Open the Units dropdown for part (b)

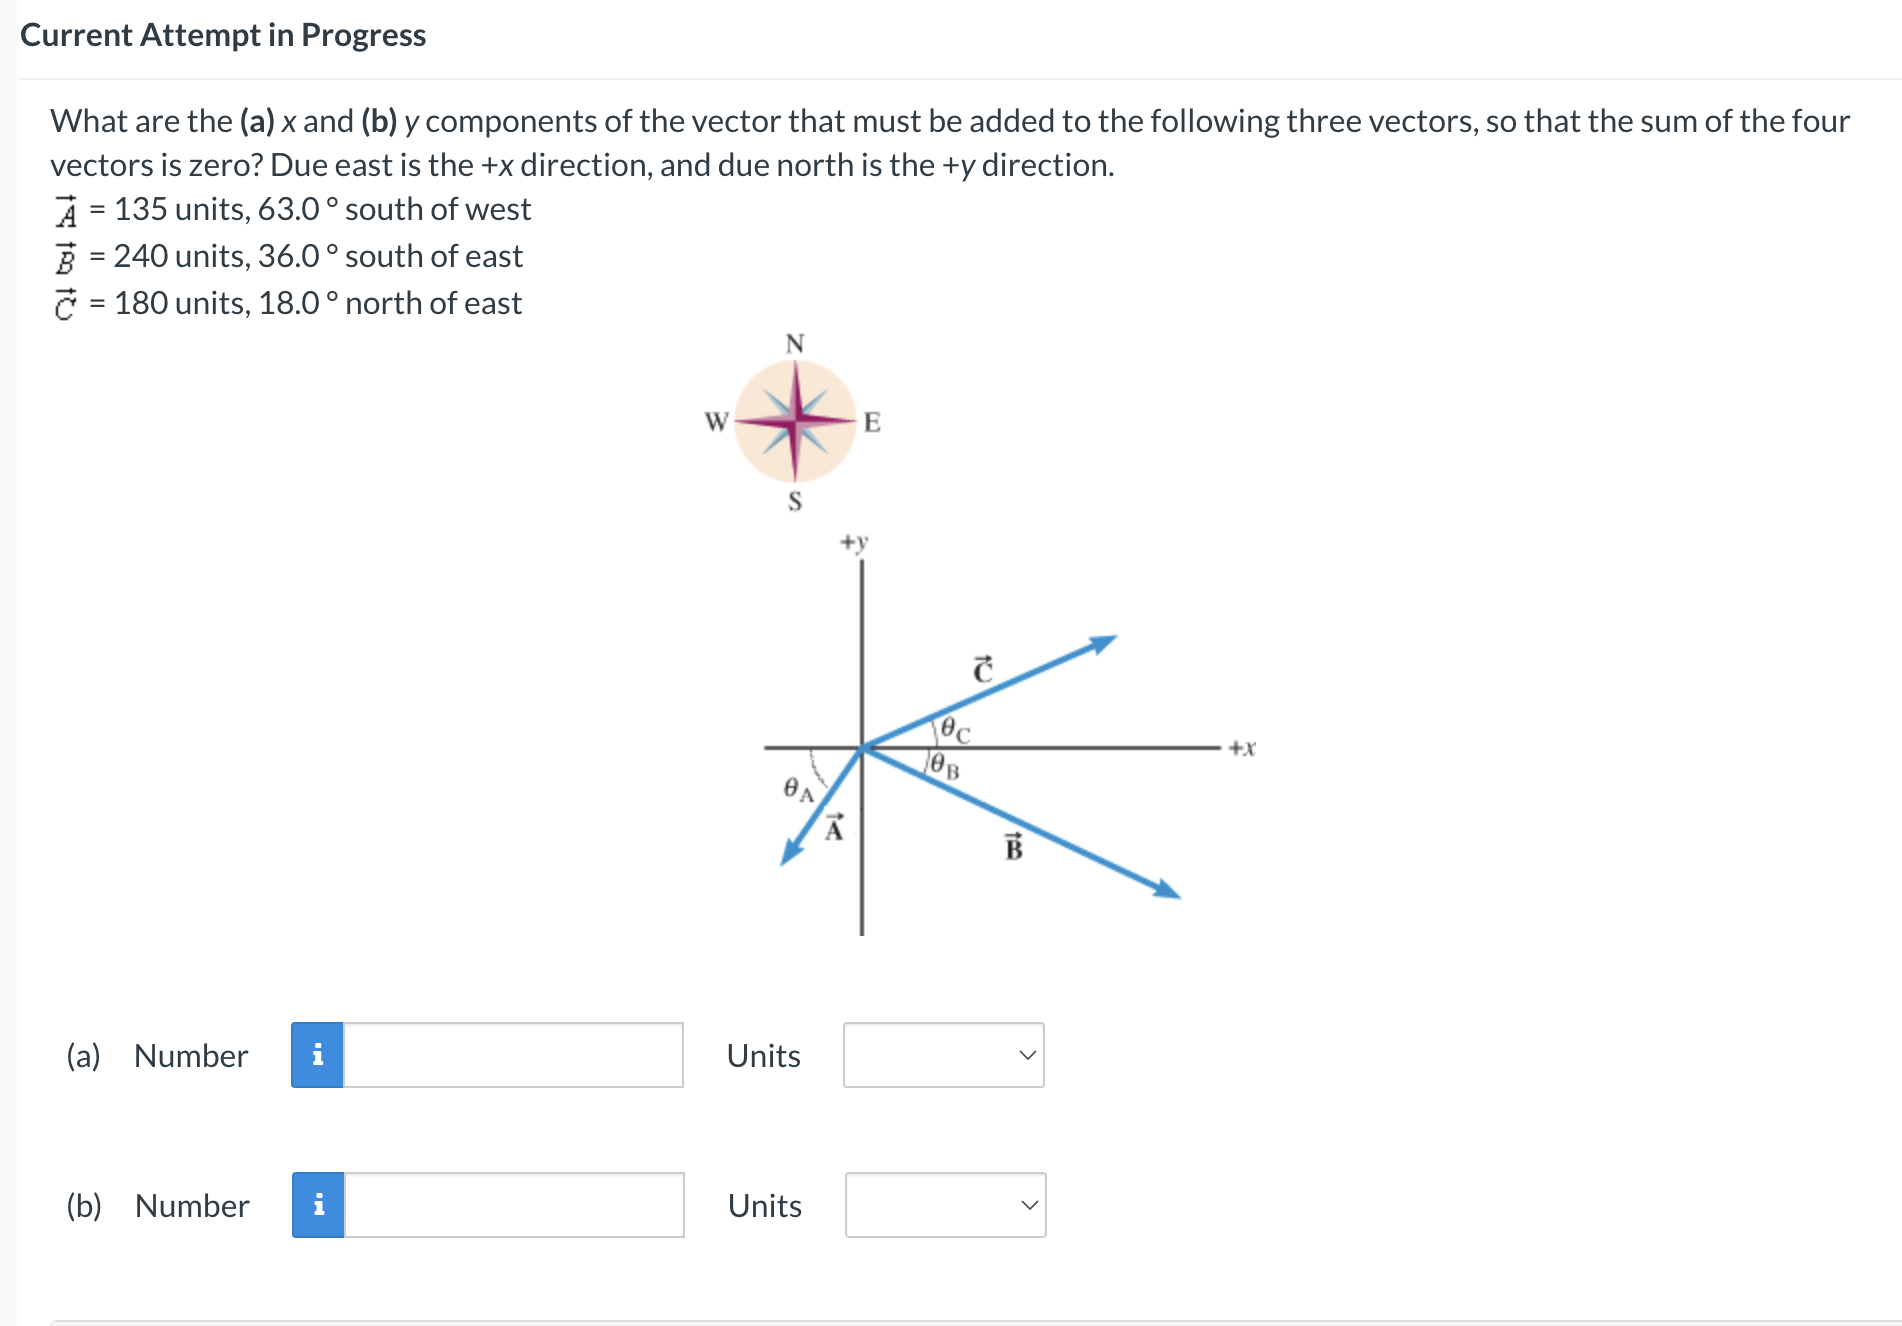click(x=942, y=1206)
